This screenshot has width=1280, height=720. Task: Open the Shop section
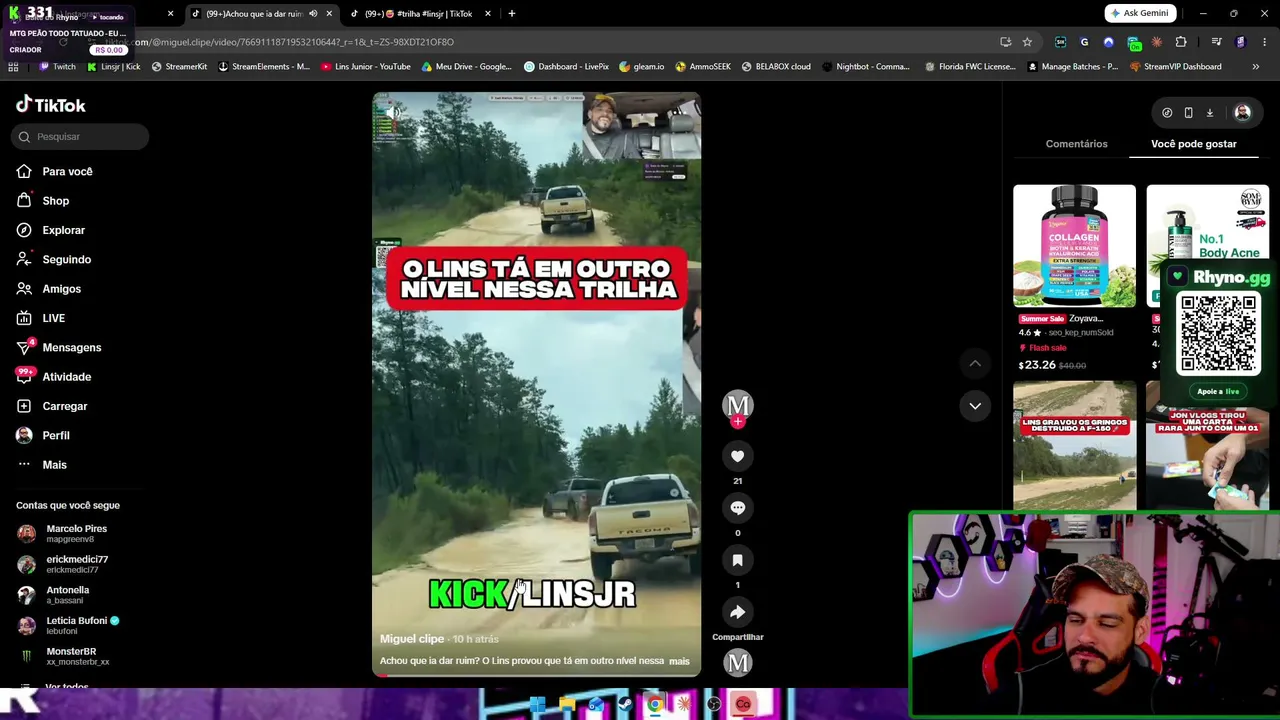pos(43,201)
